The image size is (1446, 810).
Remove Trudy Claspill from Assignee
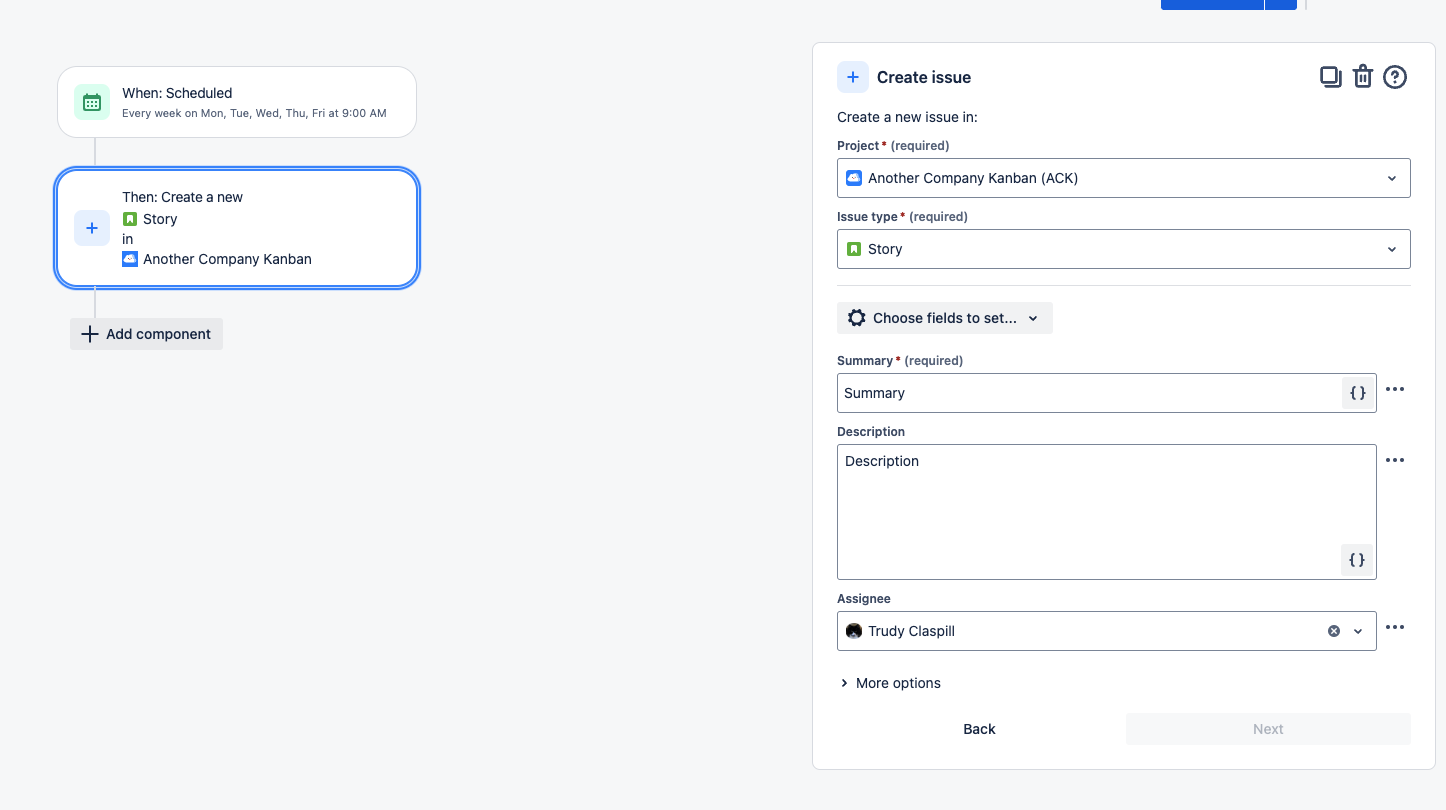(1333, 630)
